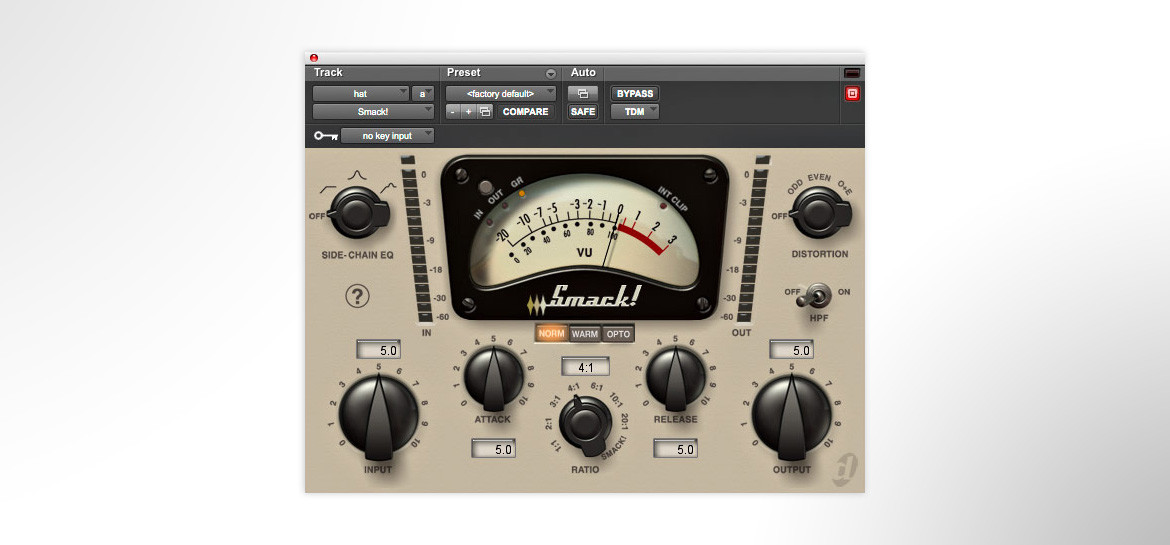
Task: Click the dark indicator icon above target button
Action: (x=852, y=73)
